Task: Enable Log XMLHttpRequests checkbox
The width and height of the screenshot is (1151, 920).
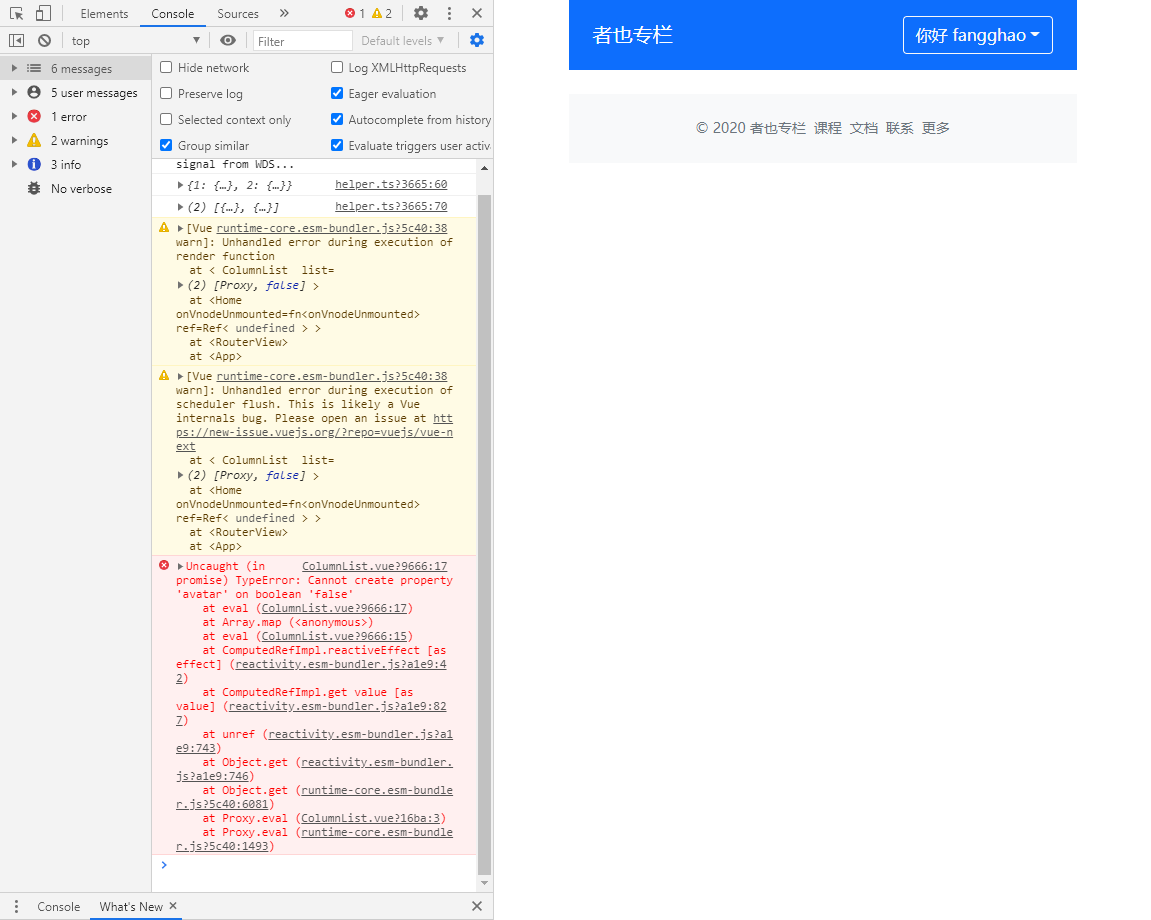Action: click(x=337, y=68)
